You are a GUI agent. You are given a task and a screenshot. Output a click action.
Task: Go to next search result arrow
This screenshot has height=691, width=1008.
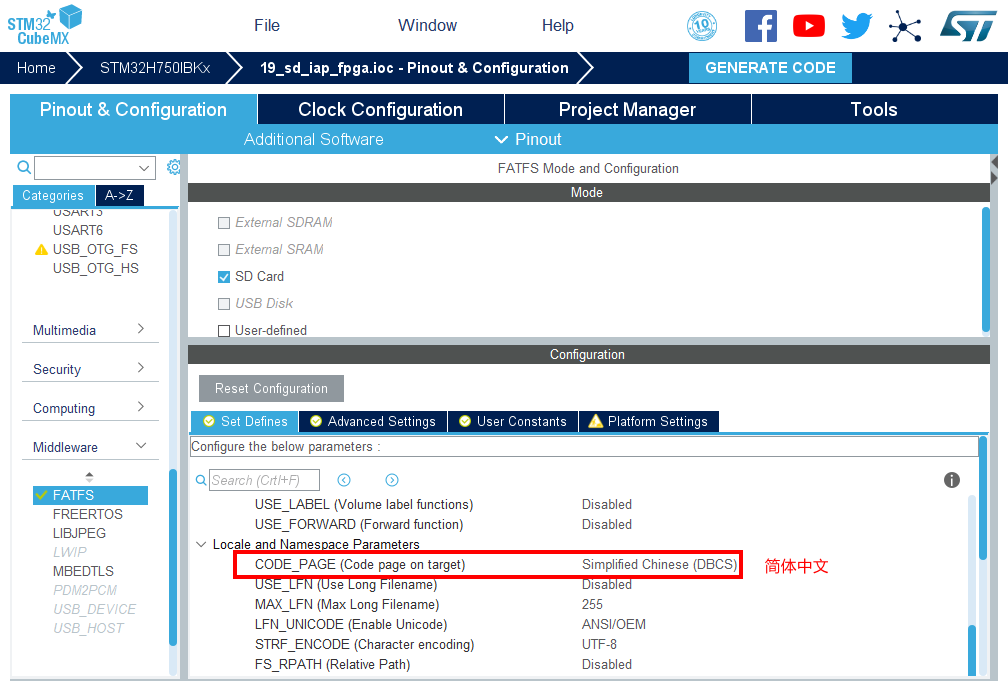(x=392, y=480)
